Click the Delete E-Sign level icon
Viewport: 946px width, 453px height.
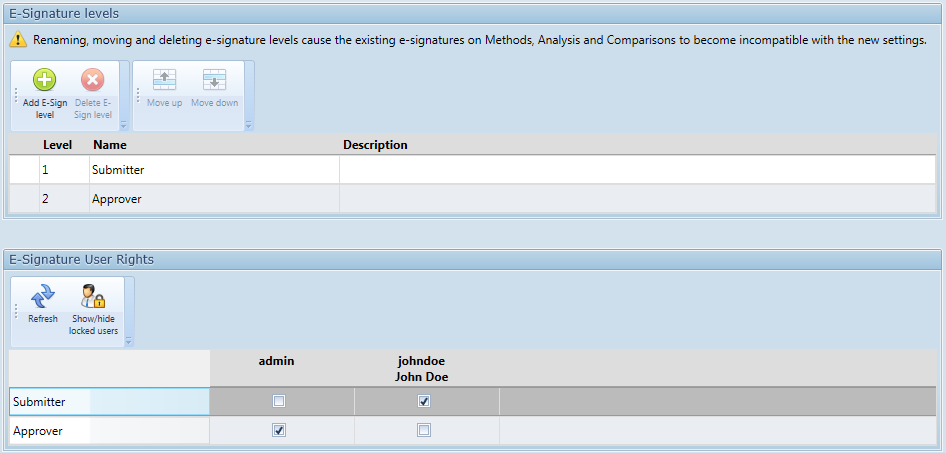click(92, 80)
